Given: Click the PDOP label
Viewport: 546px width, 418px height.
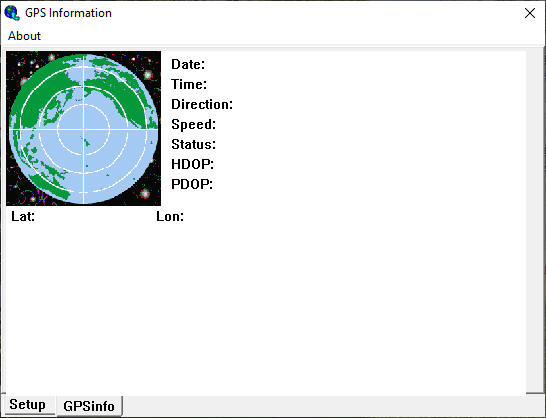Looking at the screenshot, I should tap(192, 184).
